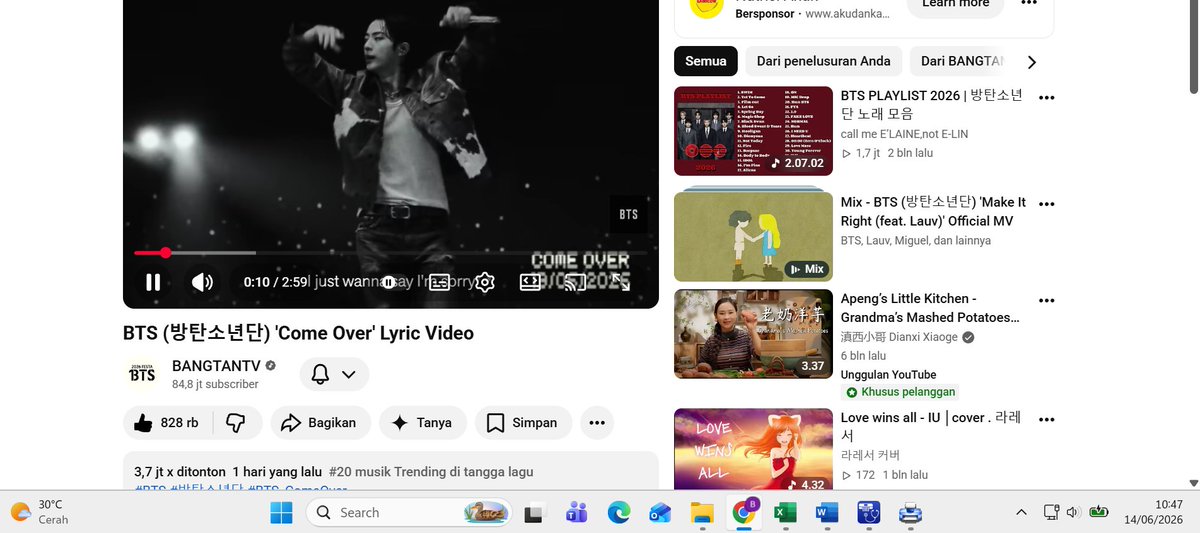Open Apeng's Little Kitchen video title
The image size is (1200, 533).
click(930, 308)
